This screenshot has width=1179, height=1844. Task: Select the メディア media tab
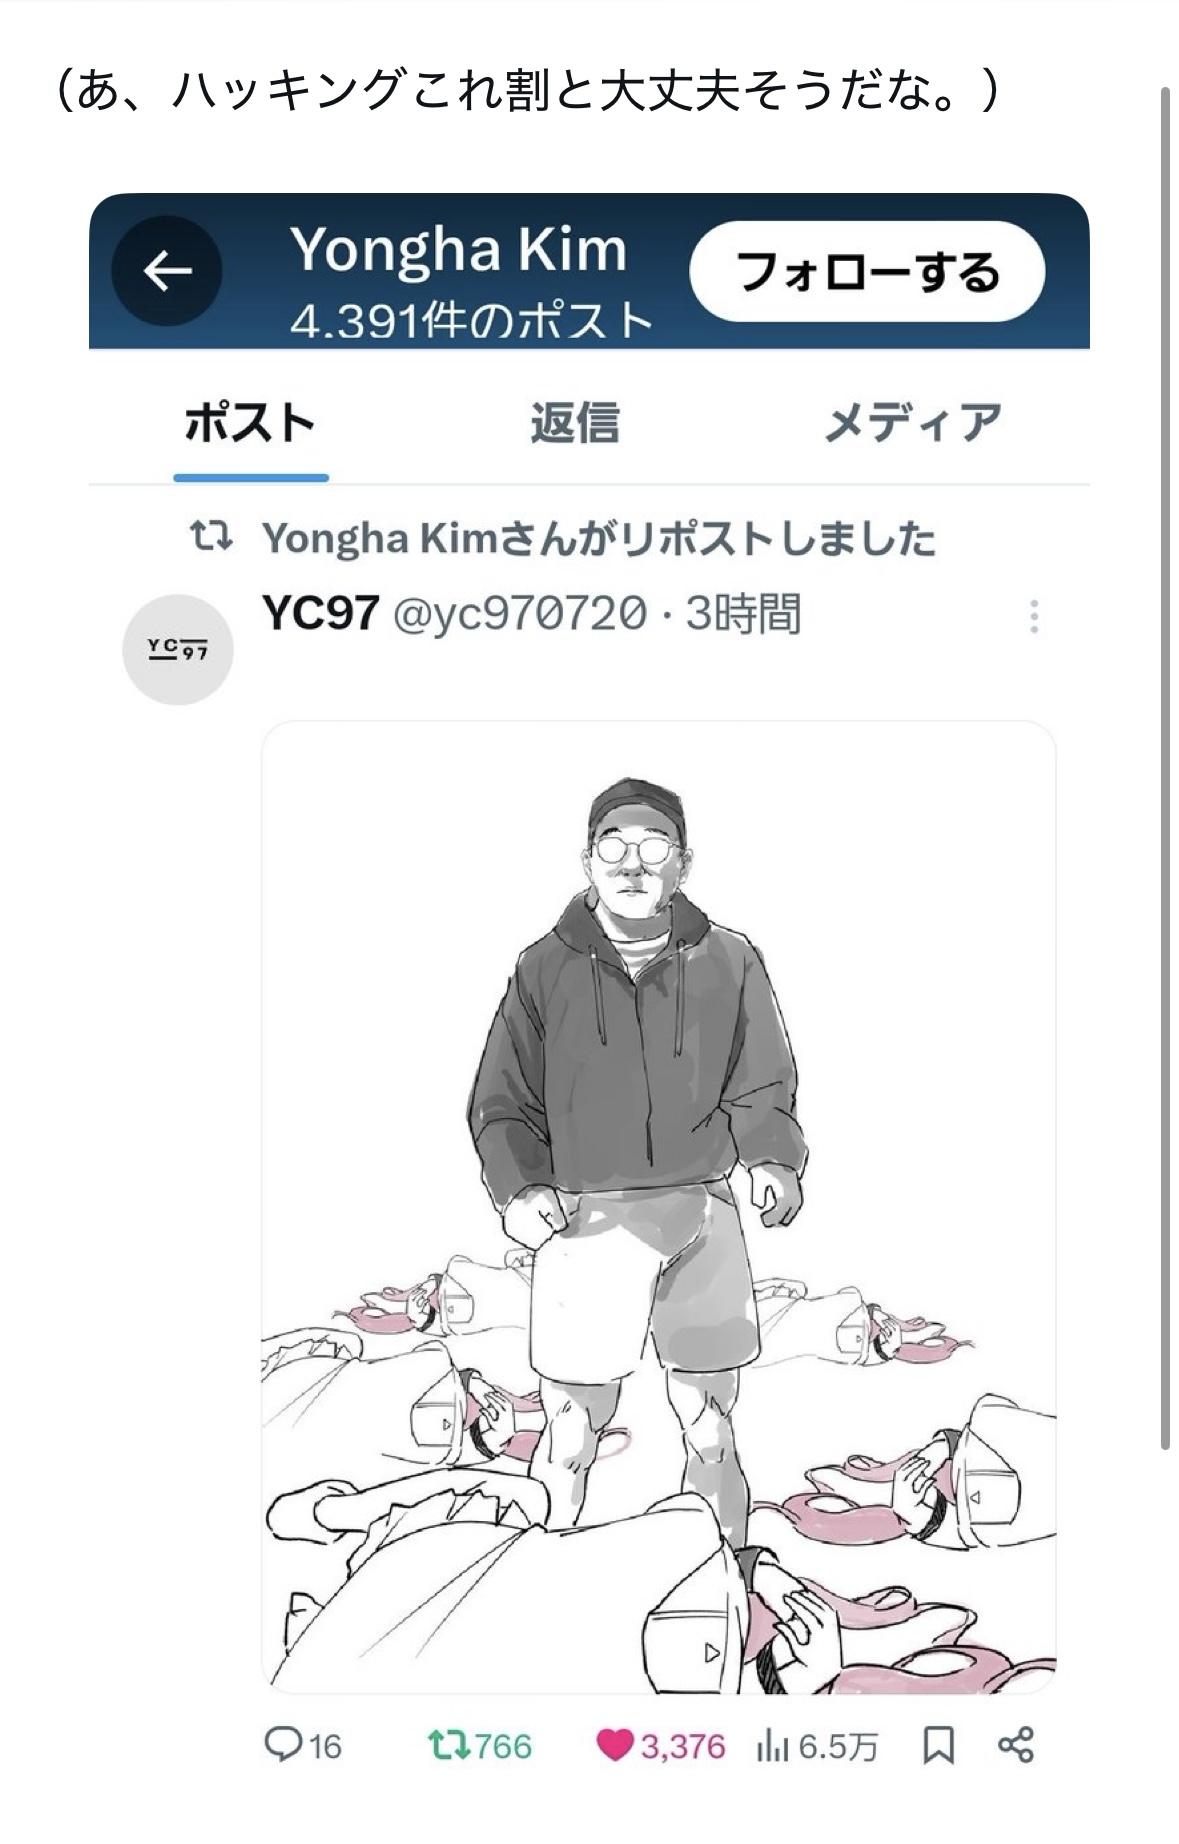click(x=912, y=423)
